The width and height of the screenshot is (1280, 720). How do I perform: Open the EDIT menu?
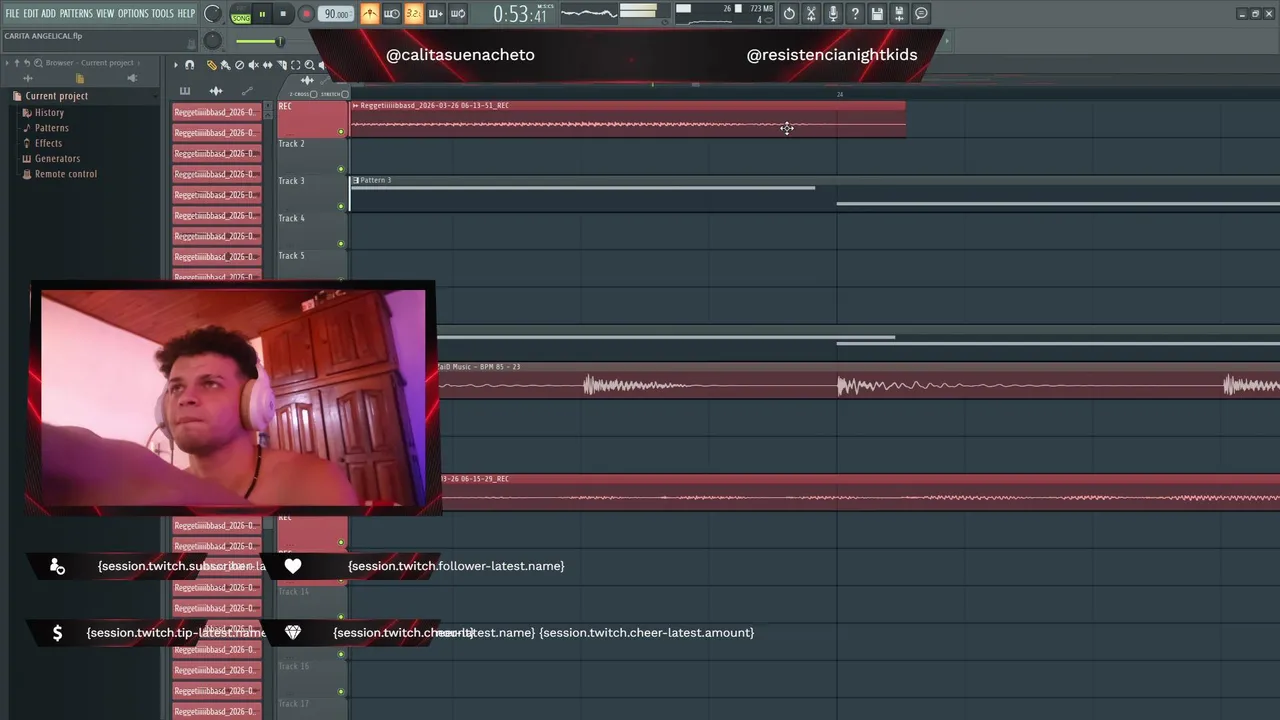pos(31,13)
